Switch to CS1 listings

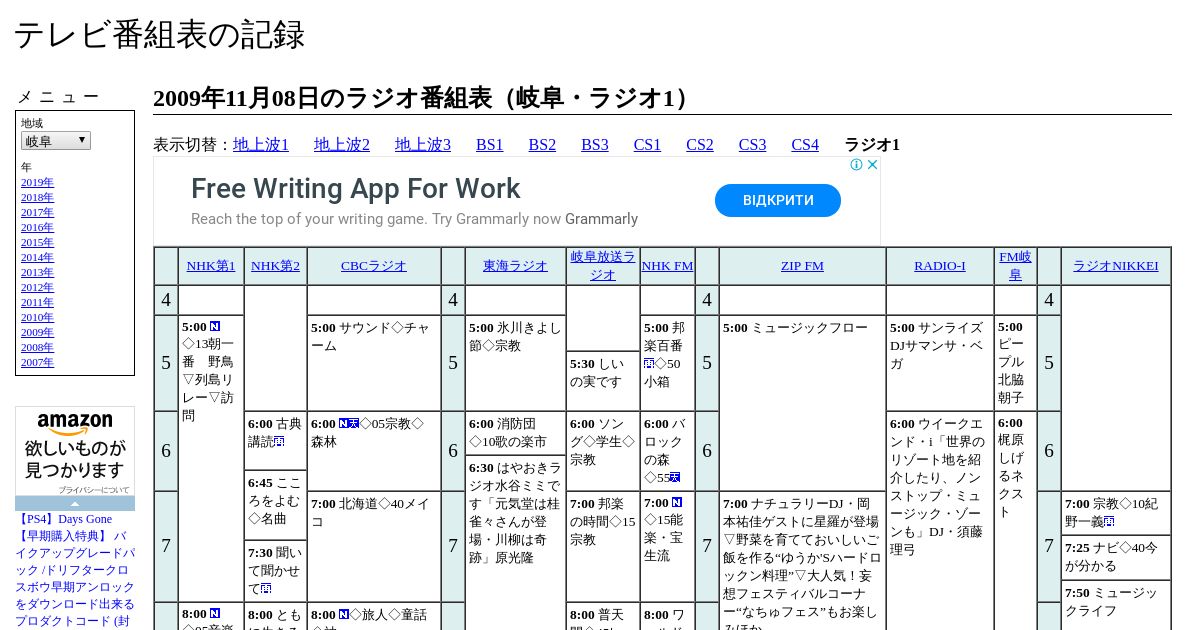[647, 145]
